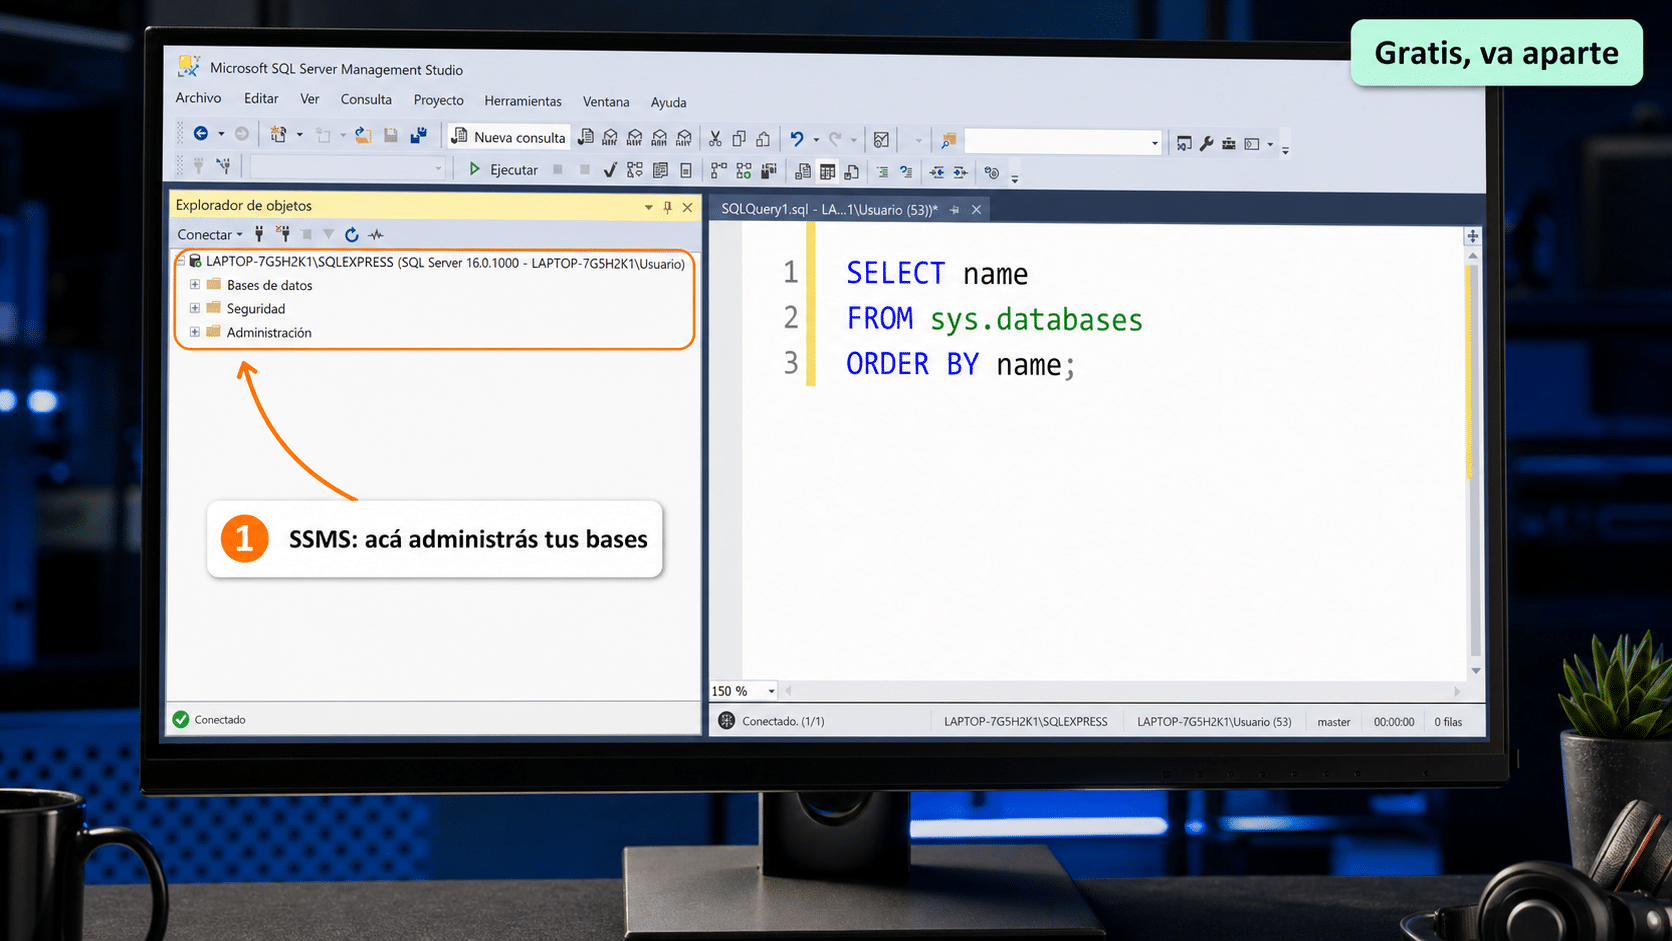Toggle Include Live Query Statistics
Viewport: 1672px width, 941px height.
point(744,171)
